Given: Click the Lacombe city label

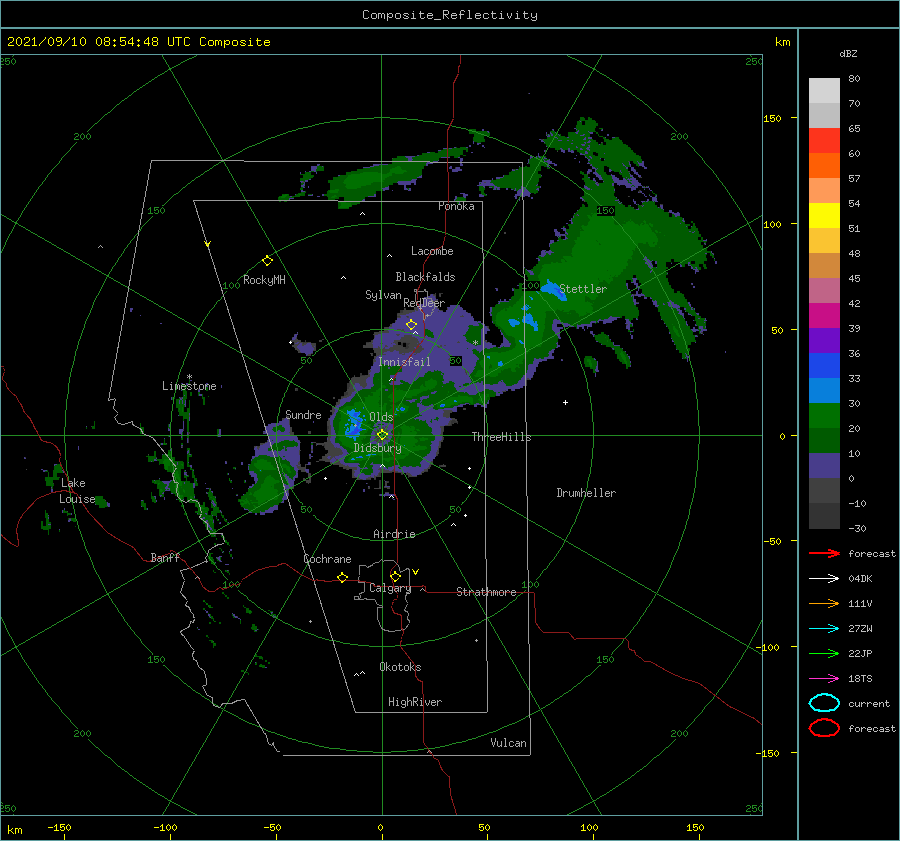Looking at the screenshot, I should tap(432, 251).
